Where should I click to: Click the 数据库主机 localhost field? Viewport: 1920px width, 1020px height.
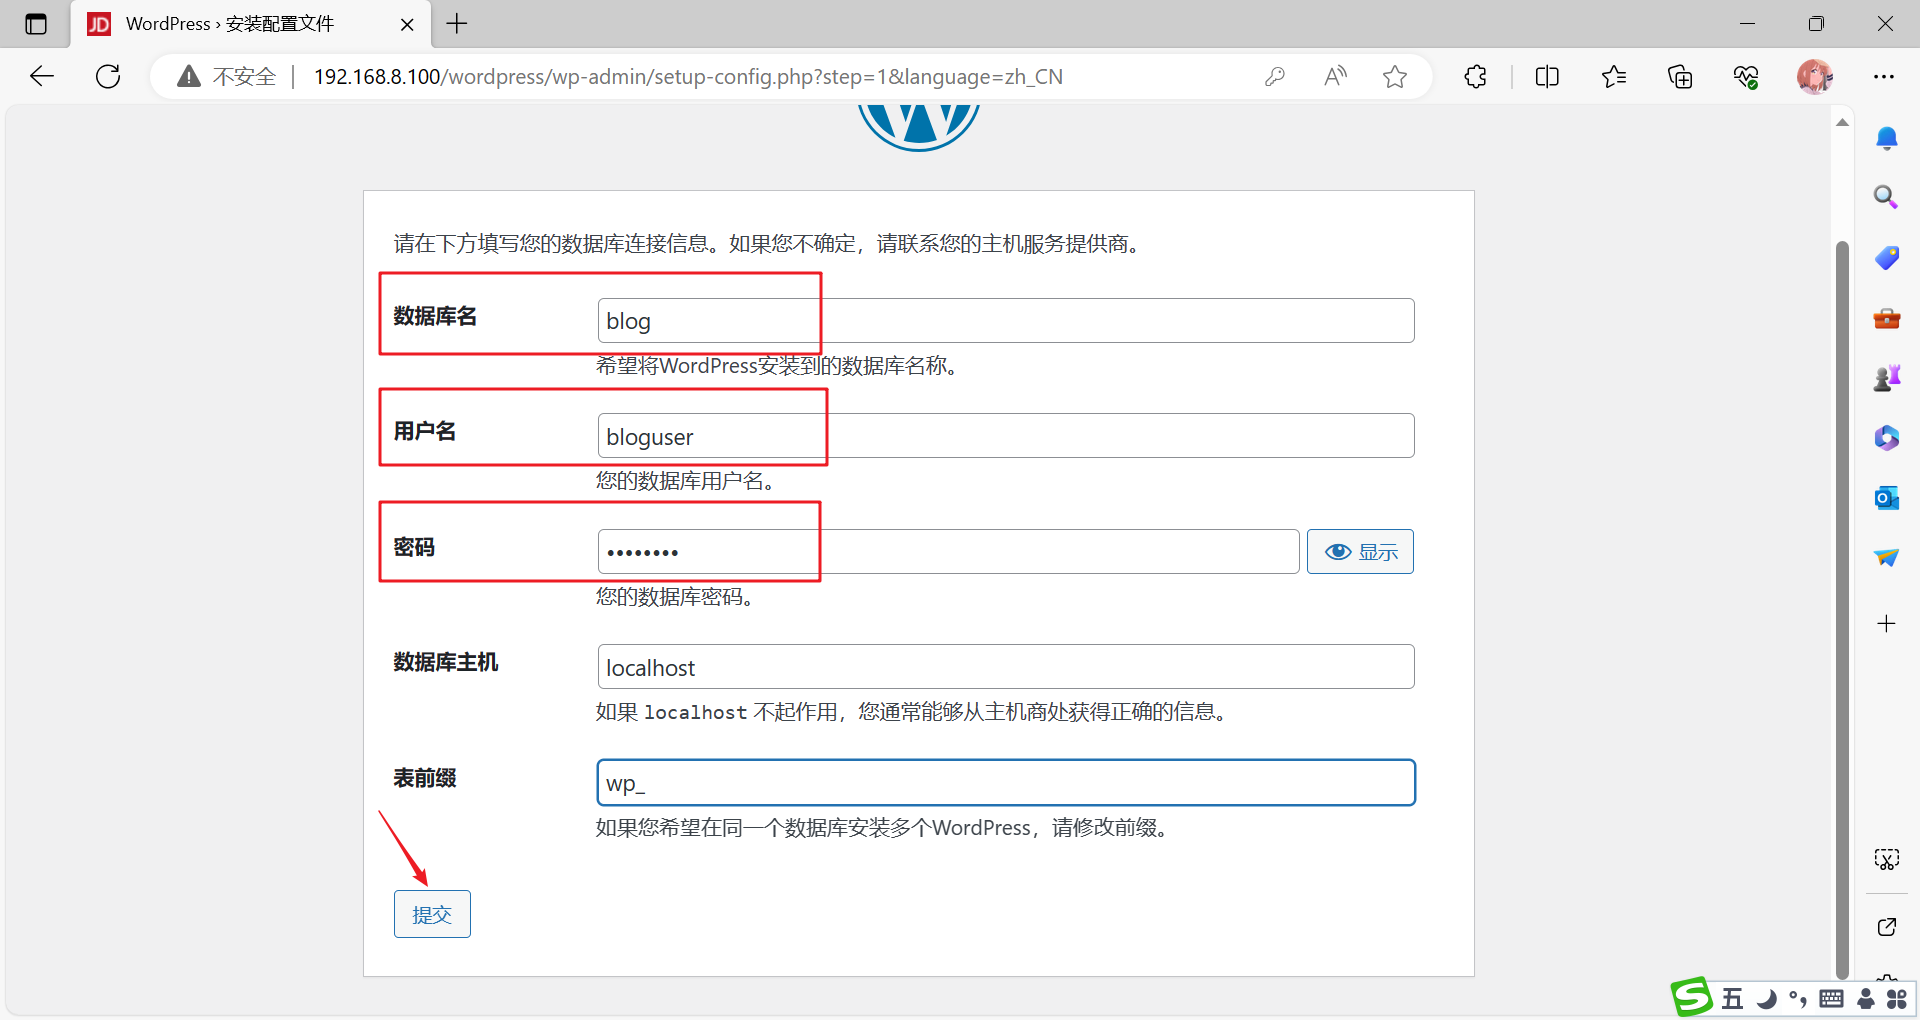click(x=1006, y=667)
